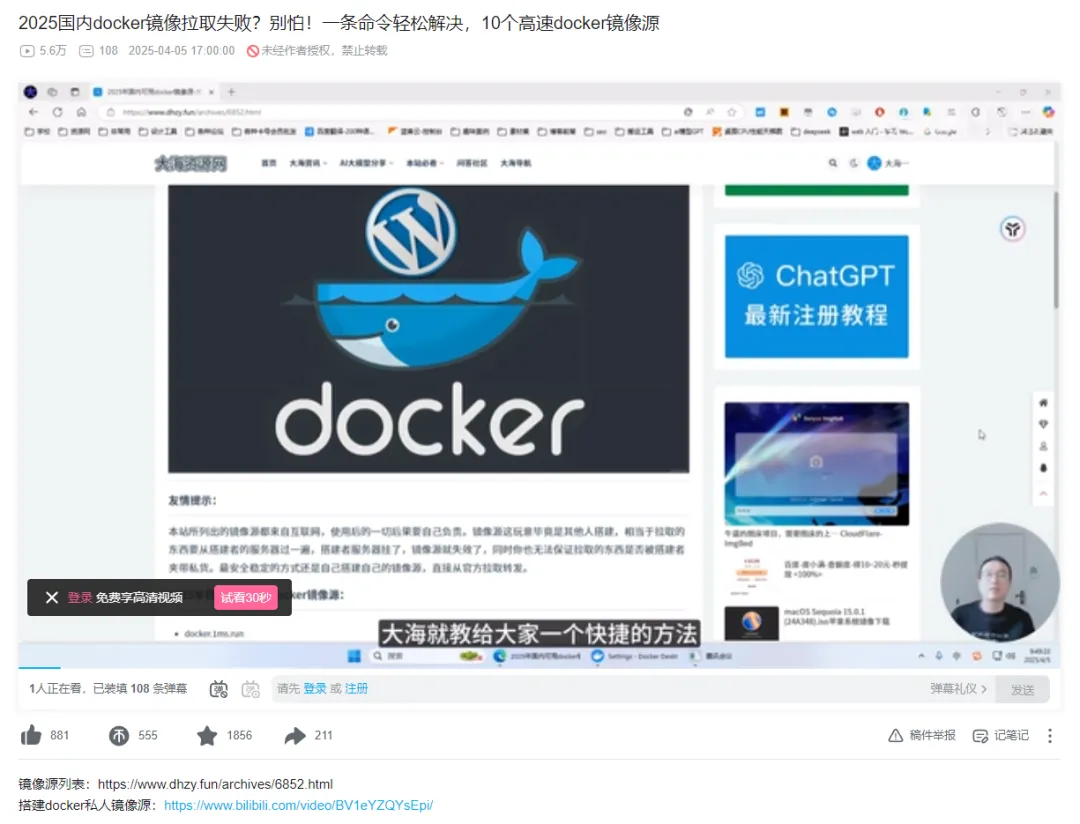Click the large Docker whale image
This screenshot has width=1080, height=824.
(x=428, y=329)
